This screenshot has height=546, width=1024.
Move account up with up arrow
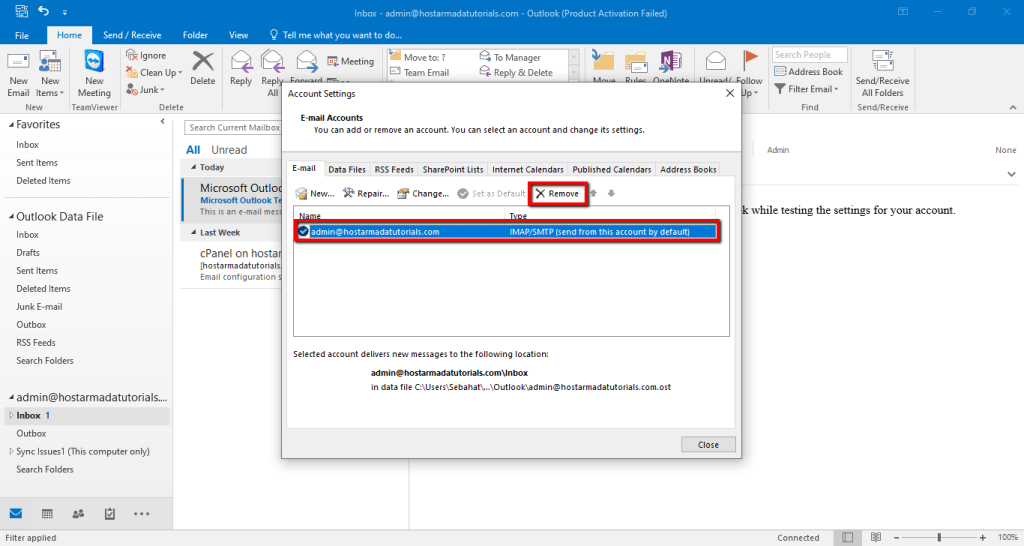click(594, 193)
